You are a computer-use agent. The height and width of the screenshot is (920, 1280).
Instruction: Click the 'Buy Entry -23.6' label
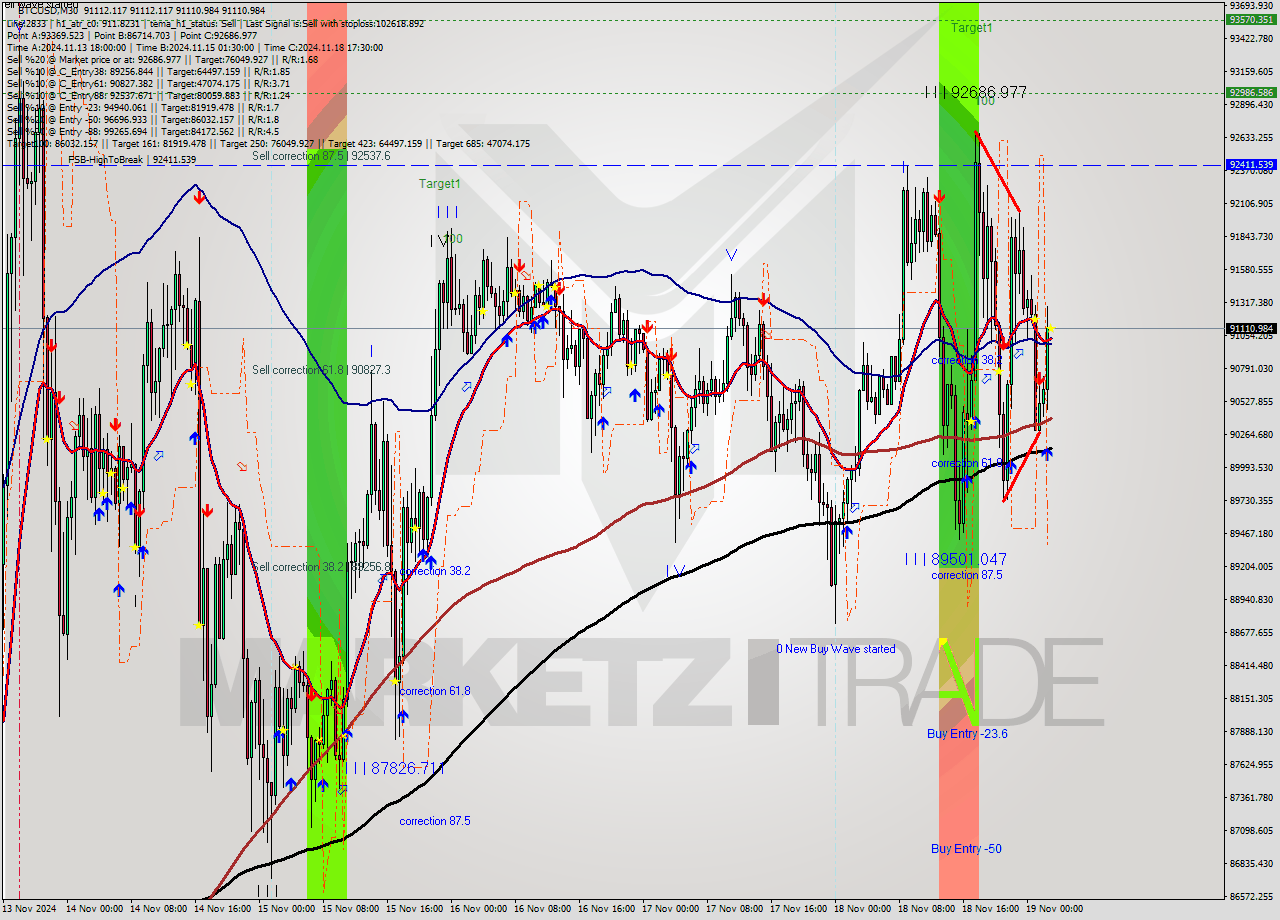coord(967,734)
